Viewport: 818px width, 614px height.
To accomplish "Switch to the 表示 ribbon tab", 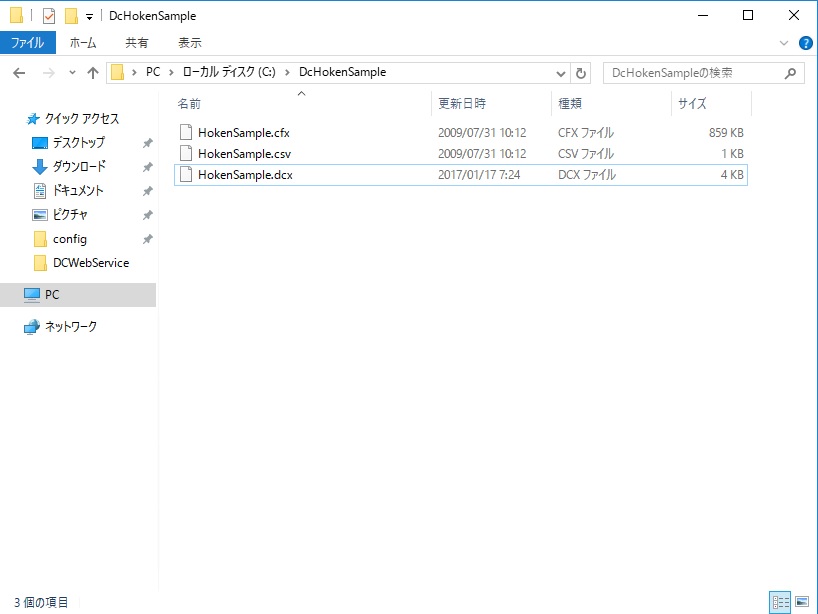I will [190, 43].
